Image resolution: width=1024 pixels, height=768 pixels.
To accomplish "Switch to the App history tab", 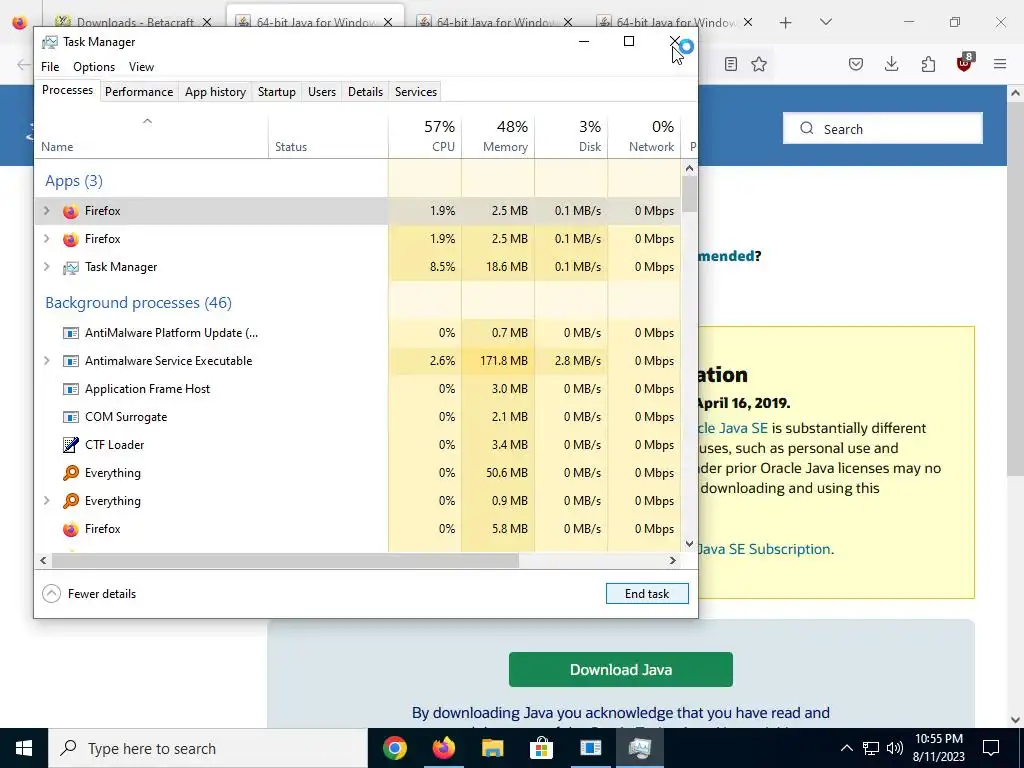I will pos(216,92).
